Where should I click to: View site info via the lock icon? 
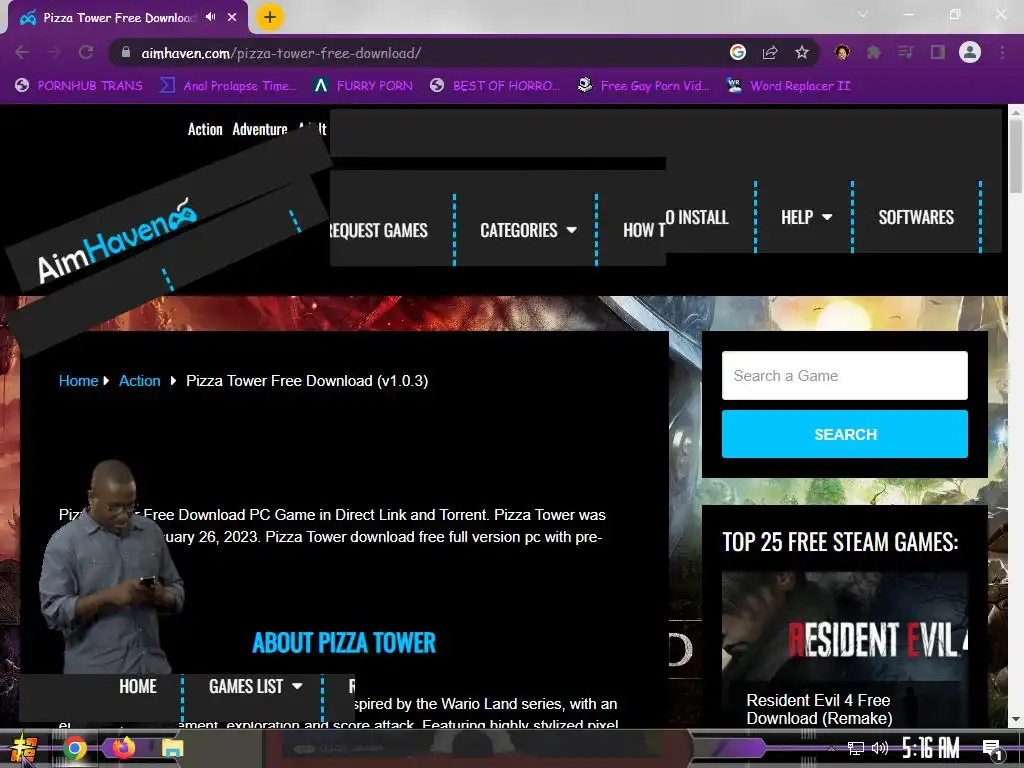pyautogui.click(x=126, y=53)
